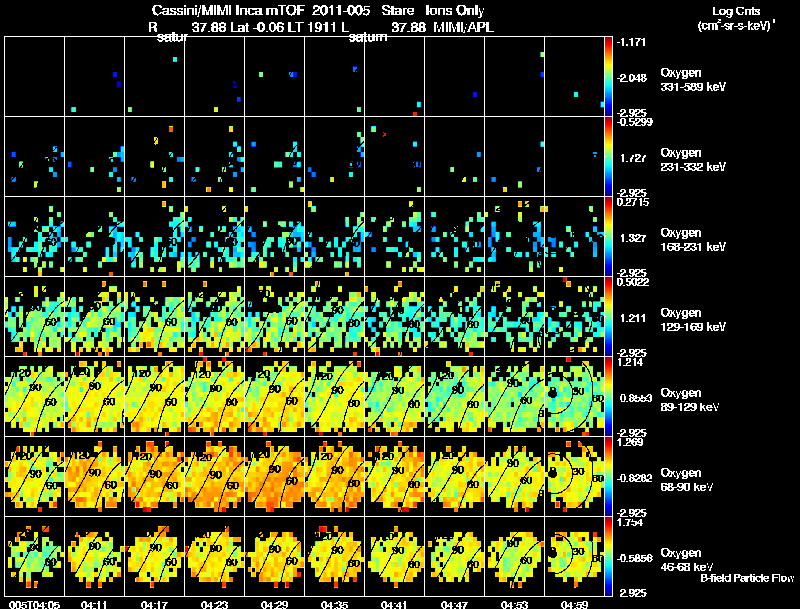Click the Oxygen 129-169 keV row label
Screen dimensions: 800x609
693,320
